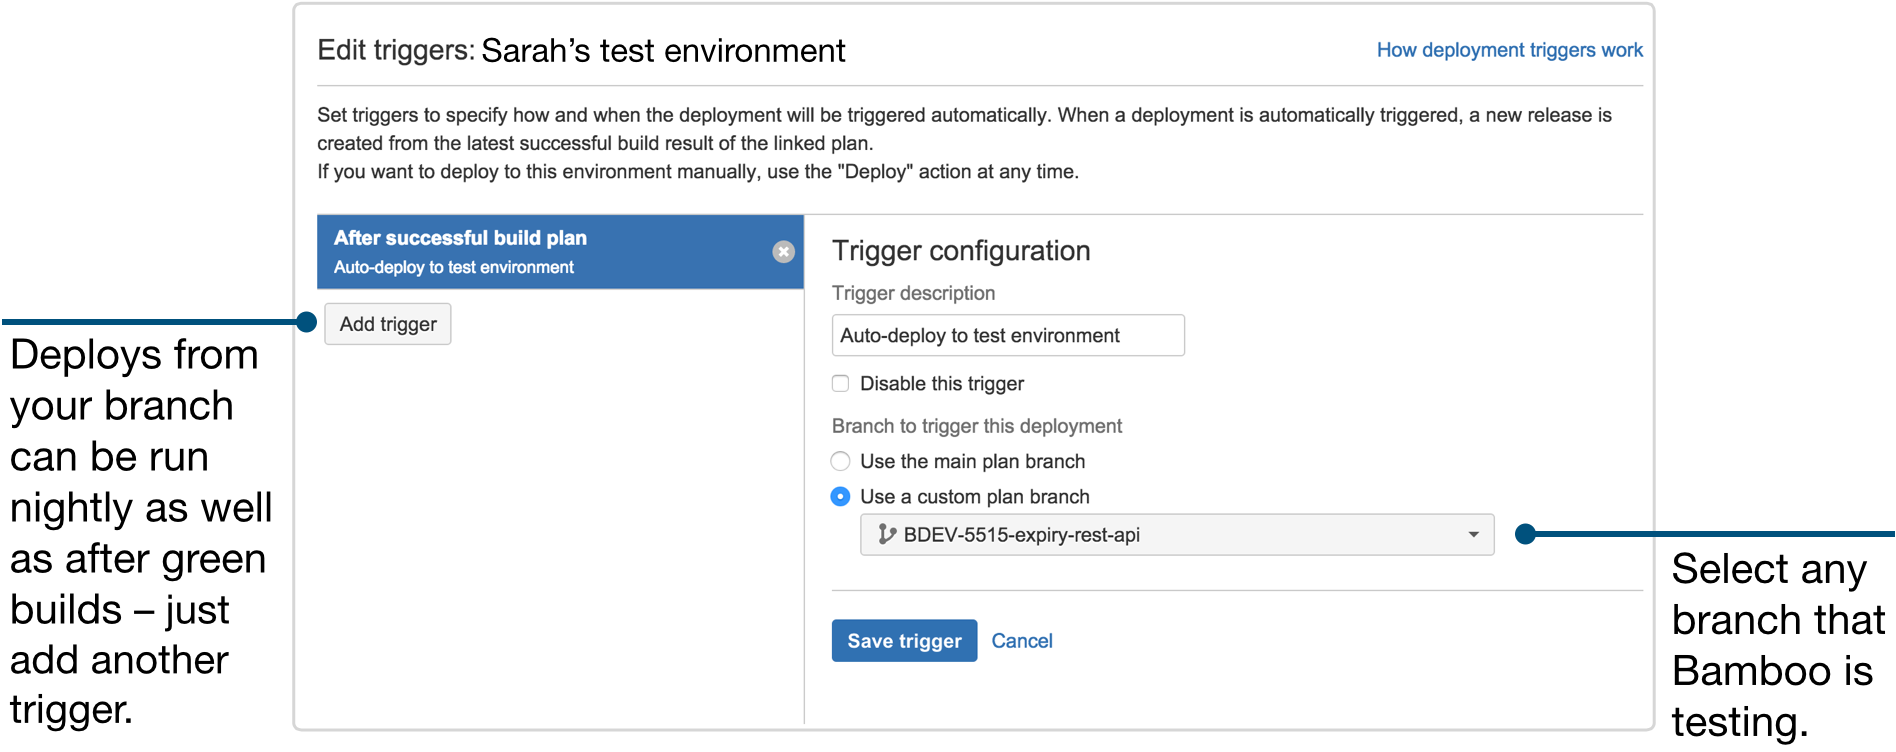Choose the 'Use a custom plan branch' radio button
Viewport: 1896px width, 752px height.
point(841,497)
